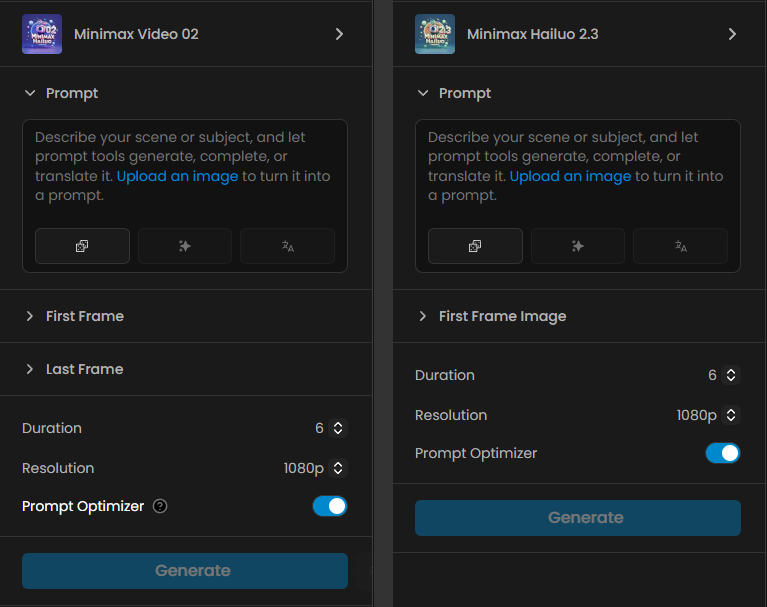The image size is (767, 607).
Task: Click the sparkle enhance icon in Hailuo 2.3 prompt
Action: click(x=578, y=246)
